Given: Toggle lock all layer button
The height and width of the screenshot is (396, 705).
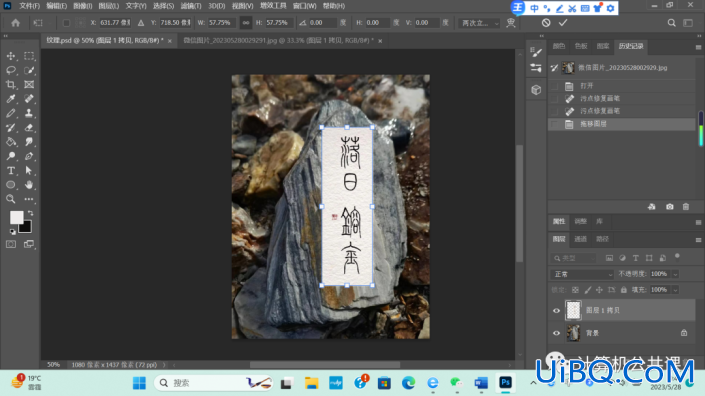Looking at the screenshot, I should point(624,290).
